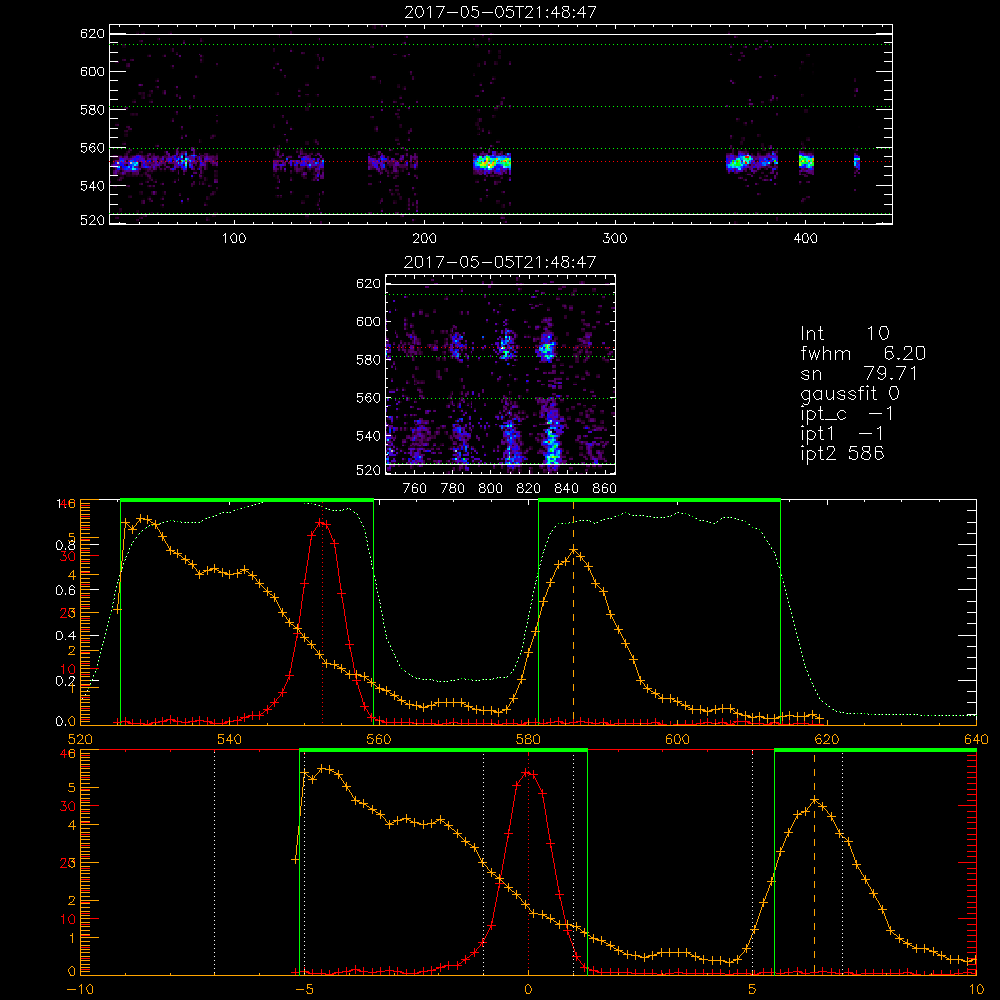Click bright streak near 832 in middle image
Screen dimensions: 1000x1000
click(x=551, y=440)
